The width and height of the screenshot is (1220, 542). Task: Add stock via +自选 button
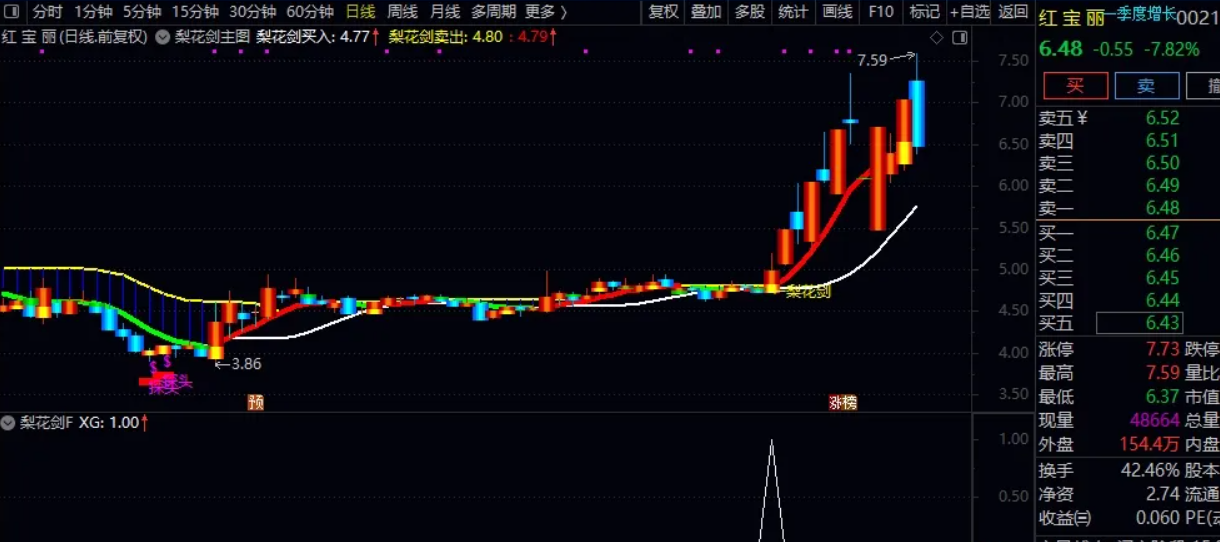pyautogui.click(x=970, y=12)
